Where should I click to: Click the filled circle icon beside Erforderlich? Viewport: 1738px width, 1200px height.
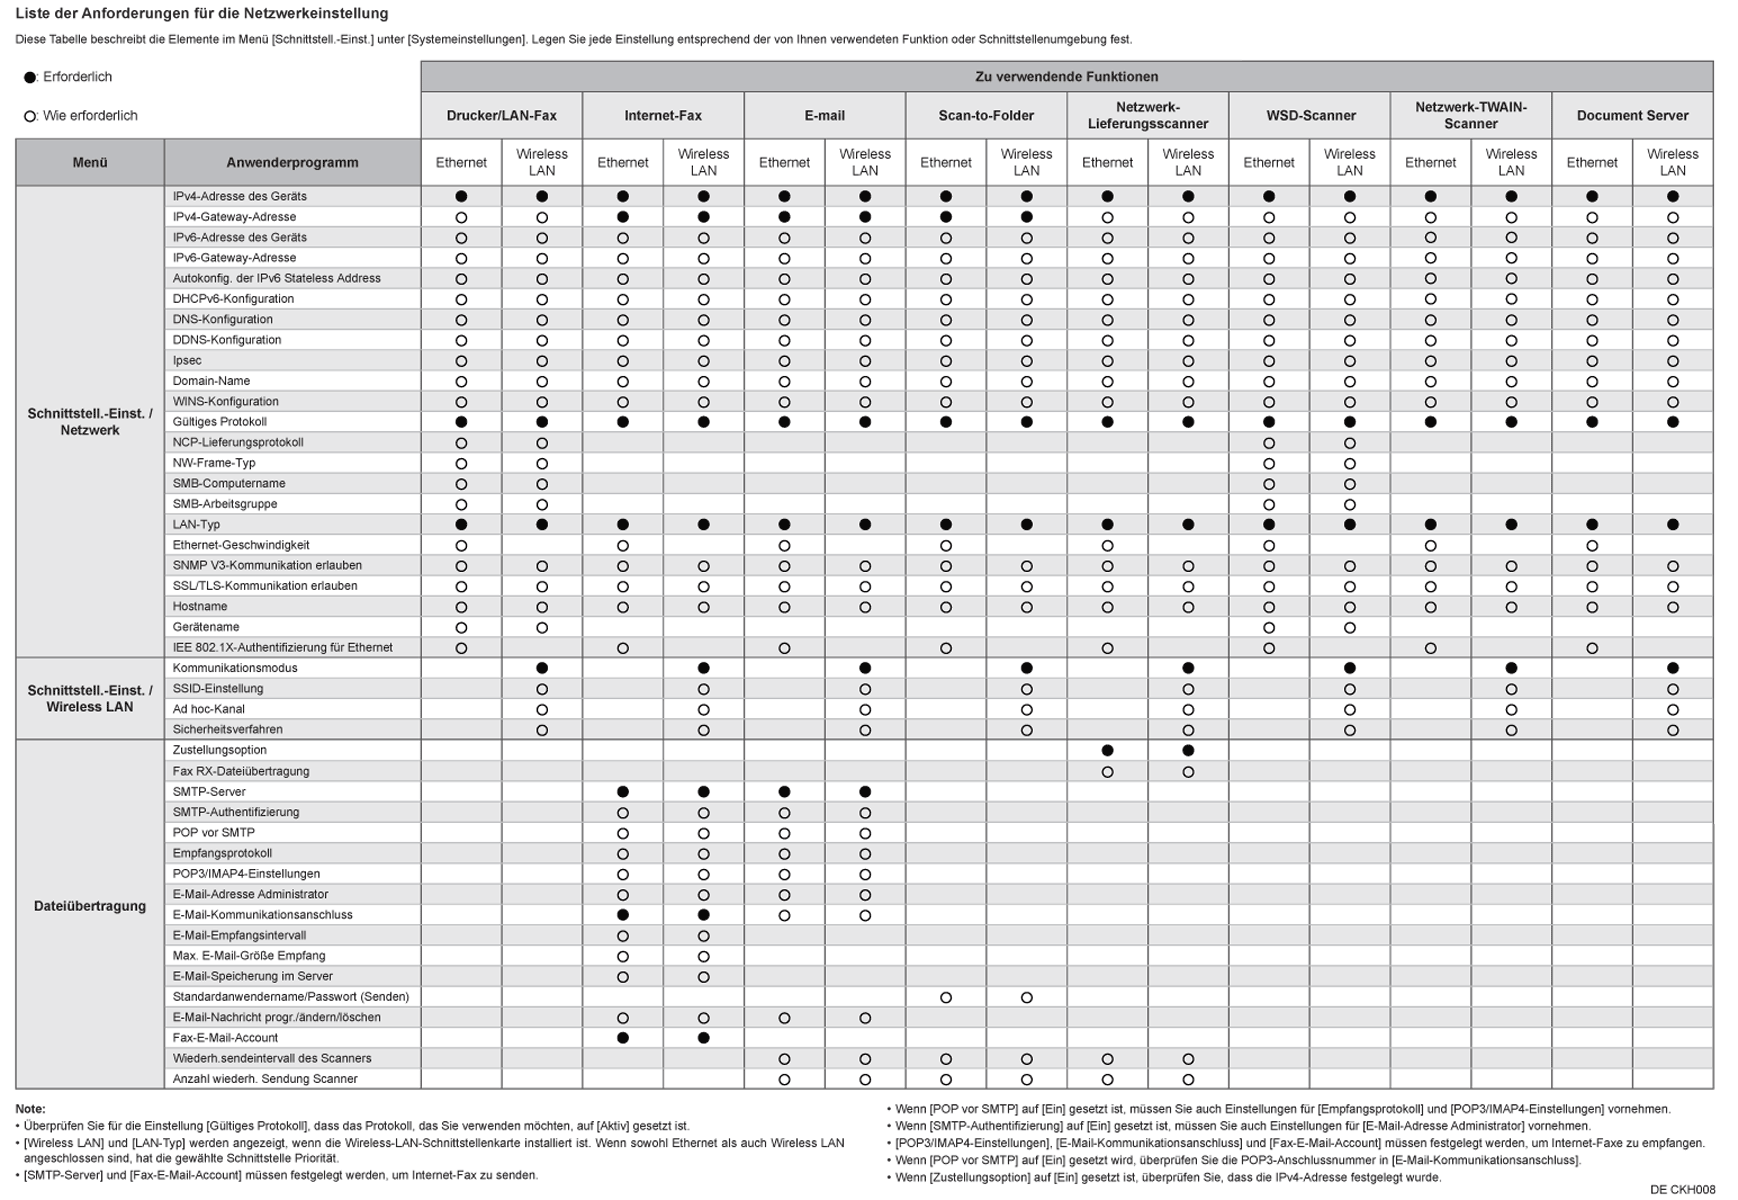[x=30, y=78]
